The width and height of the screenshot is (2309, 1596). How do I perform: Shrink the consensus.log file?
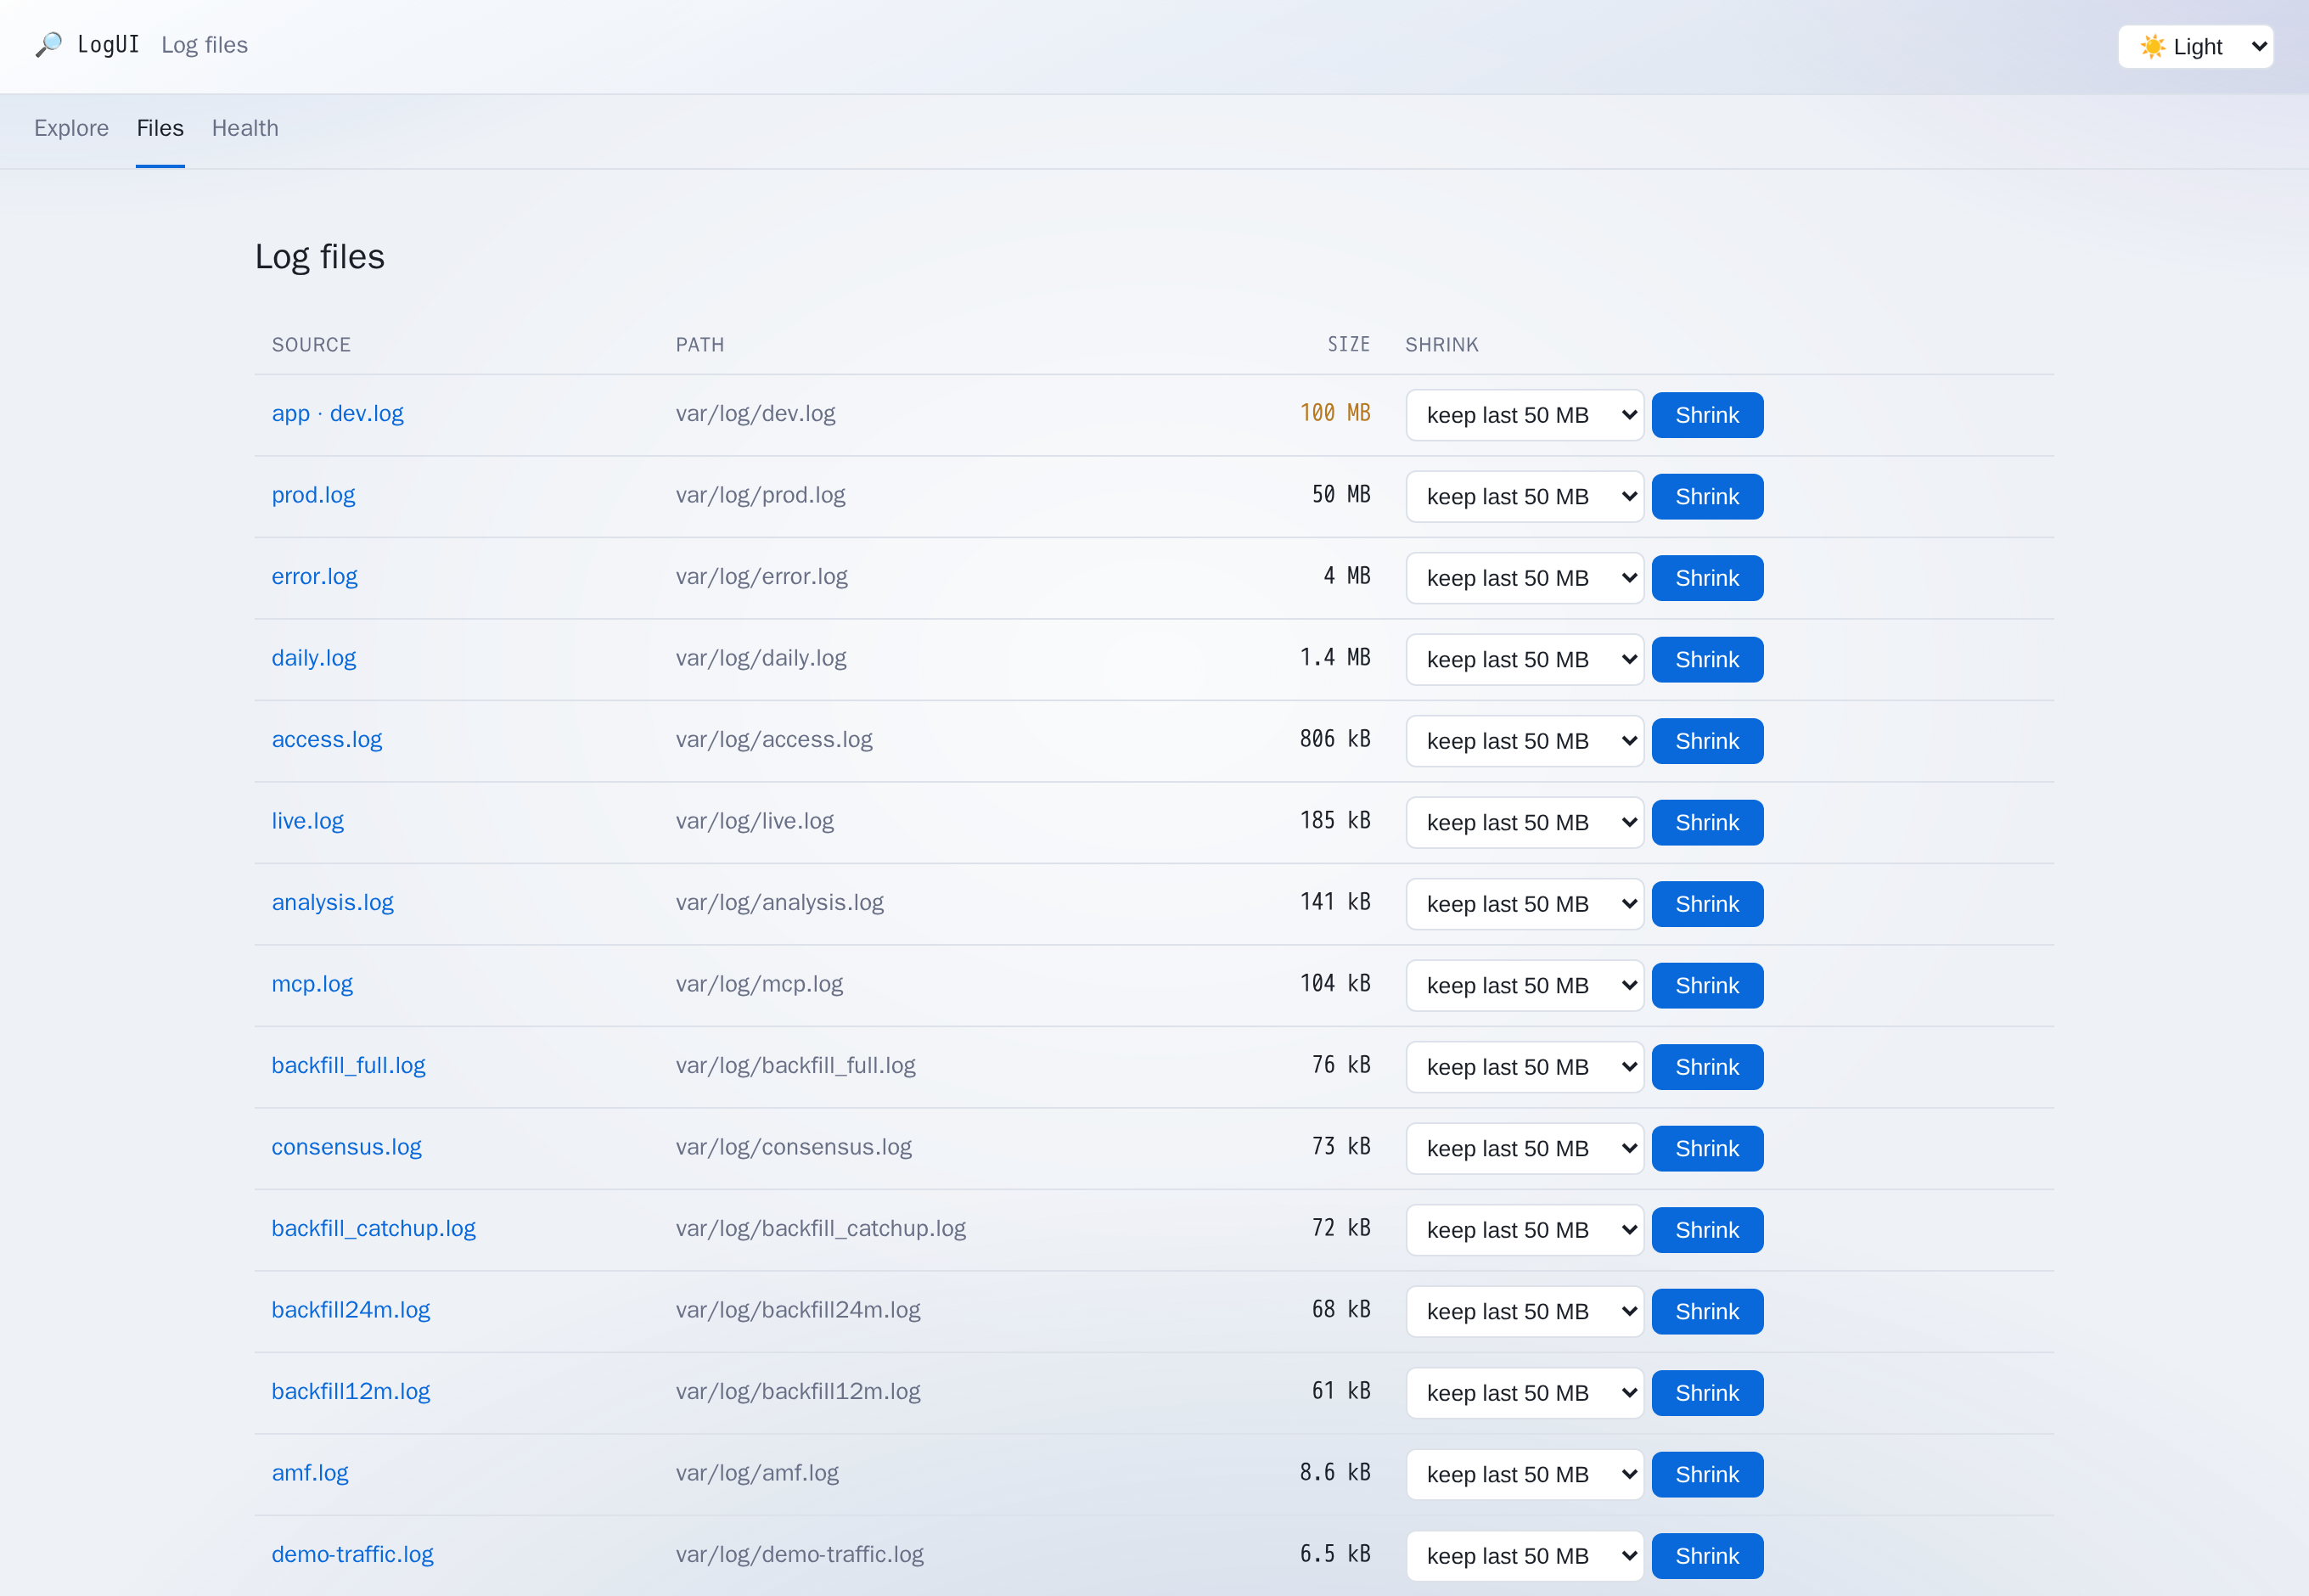pos(1707,1149)
